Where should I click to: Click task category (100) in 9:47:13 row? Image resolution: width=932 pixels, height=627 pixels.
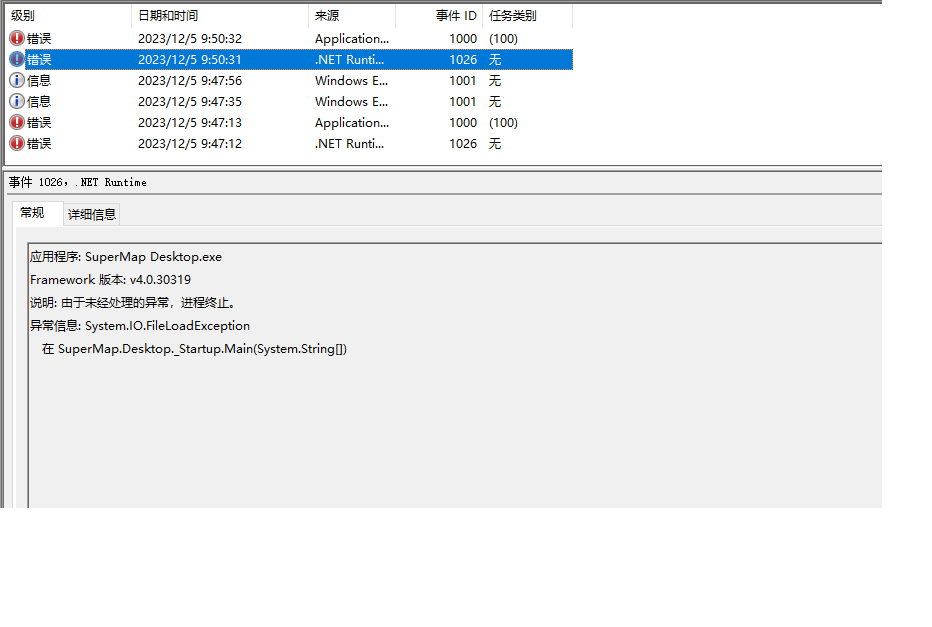click(x=503, y=122)
